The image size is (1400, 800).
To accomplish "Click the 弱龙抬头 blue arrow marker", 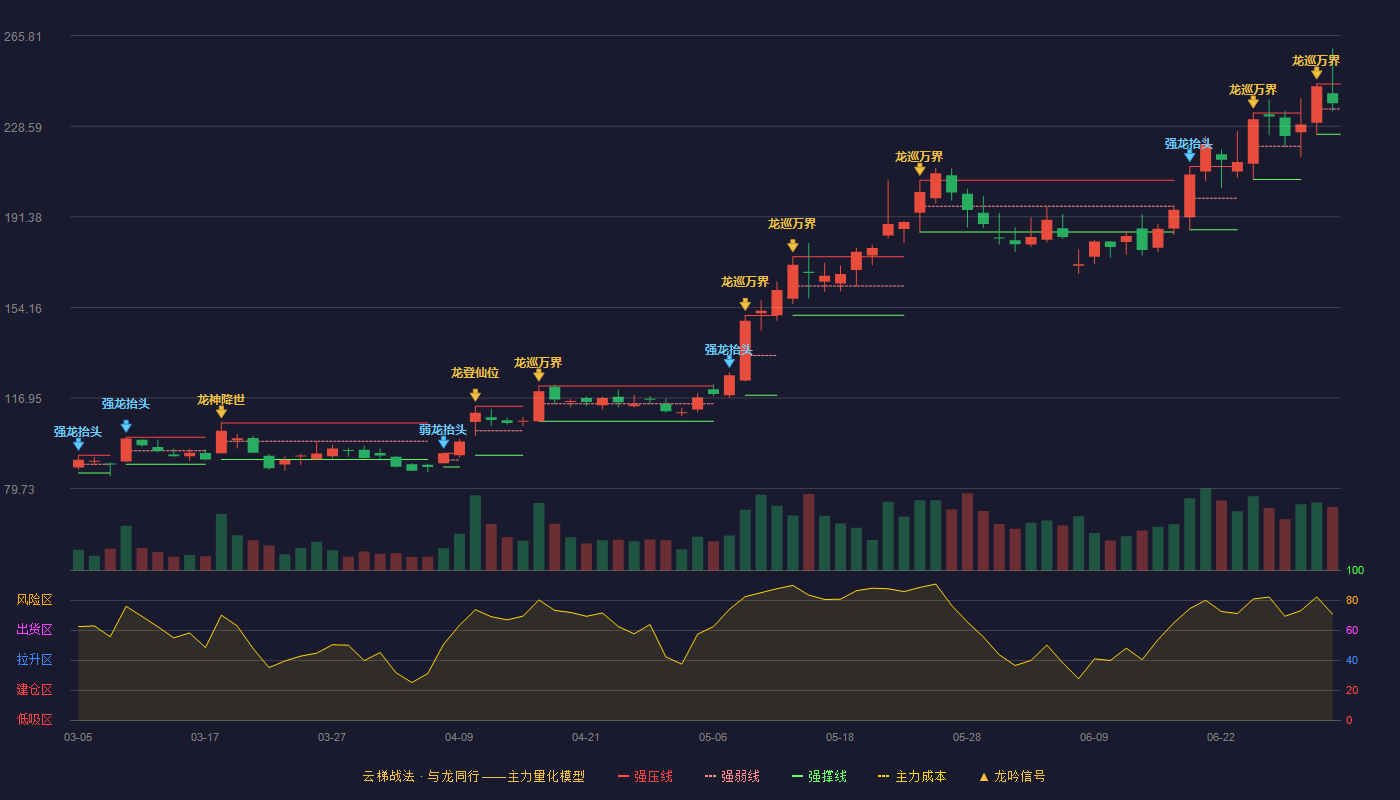I will click(443, 442).
